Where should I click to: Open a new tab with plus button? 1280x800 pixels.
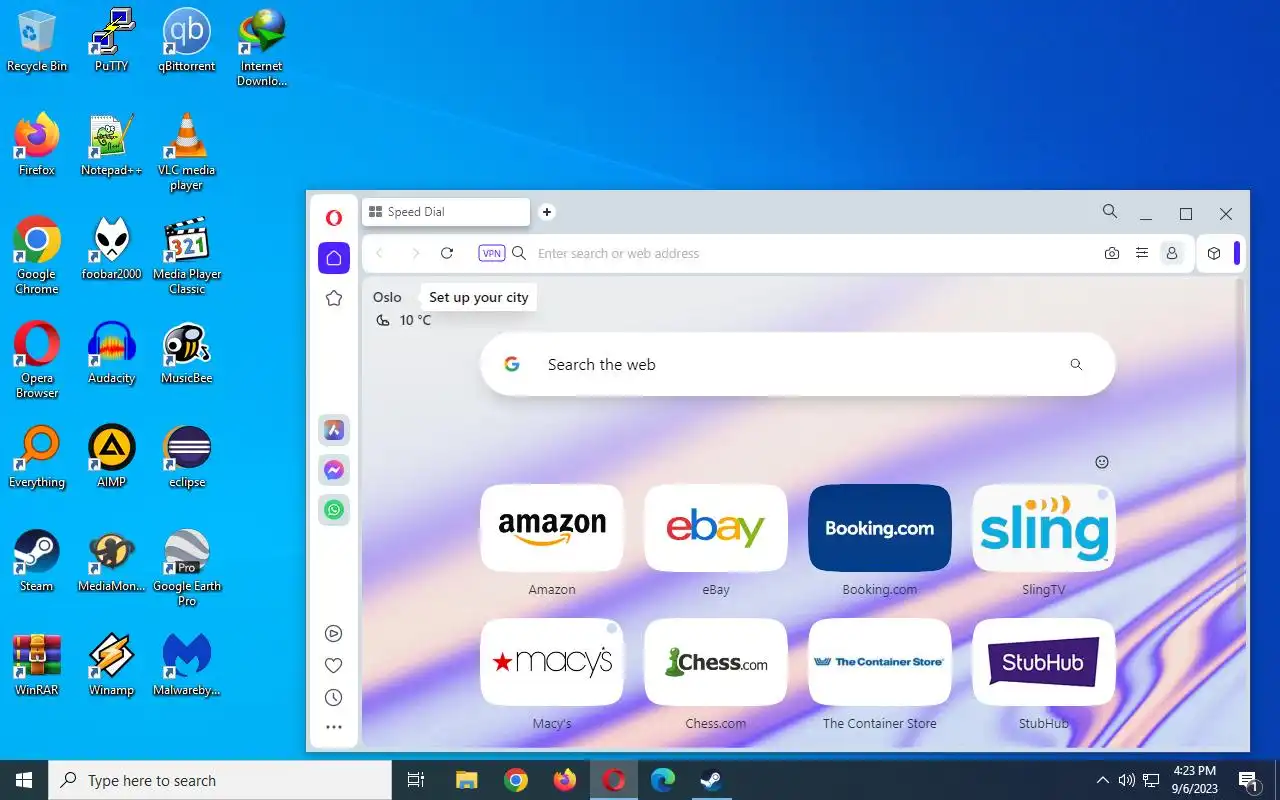tap(547, 212)
